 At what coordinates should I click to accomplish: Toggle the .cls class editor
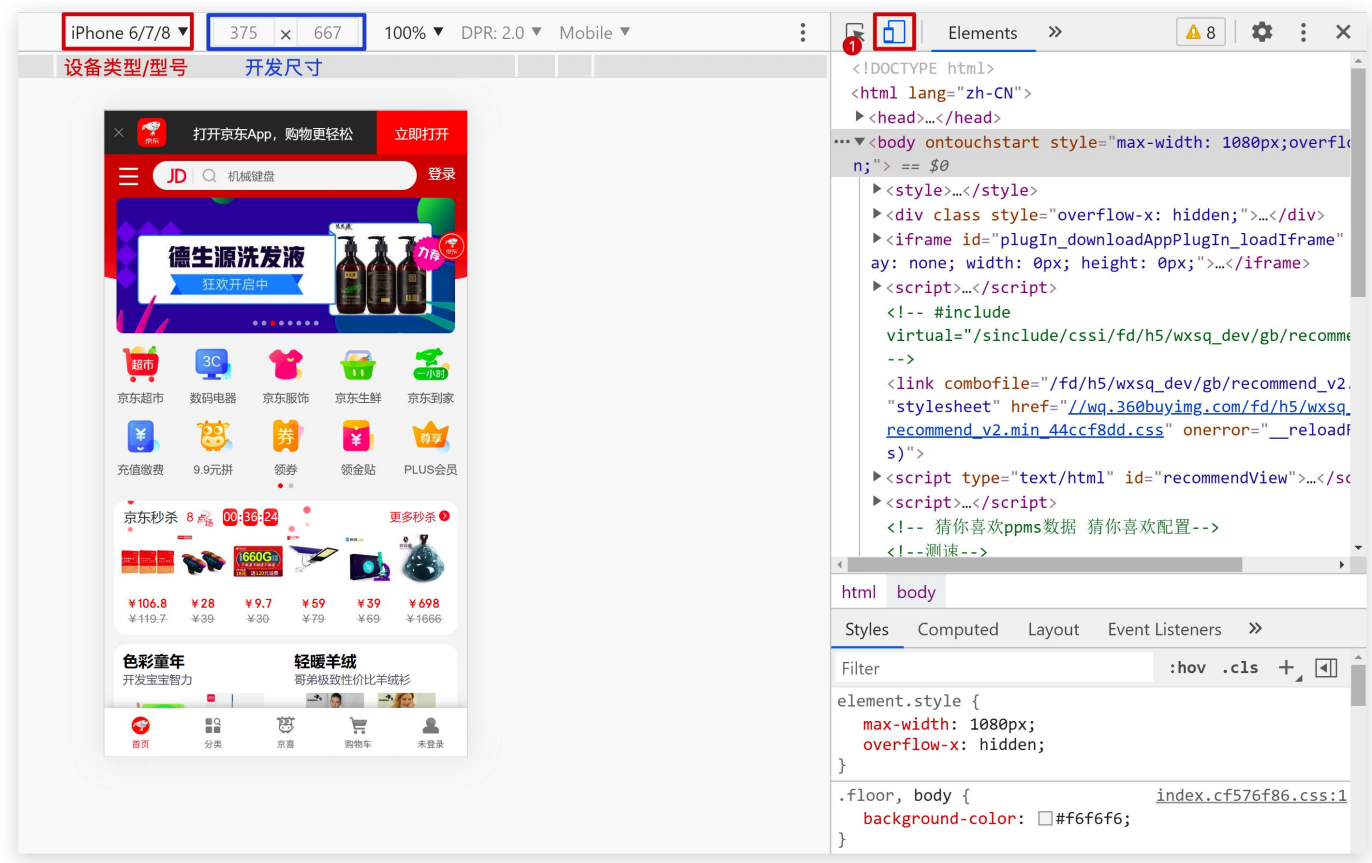pyautogui.click(x=1240, y=668)
